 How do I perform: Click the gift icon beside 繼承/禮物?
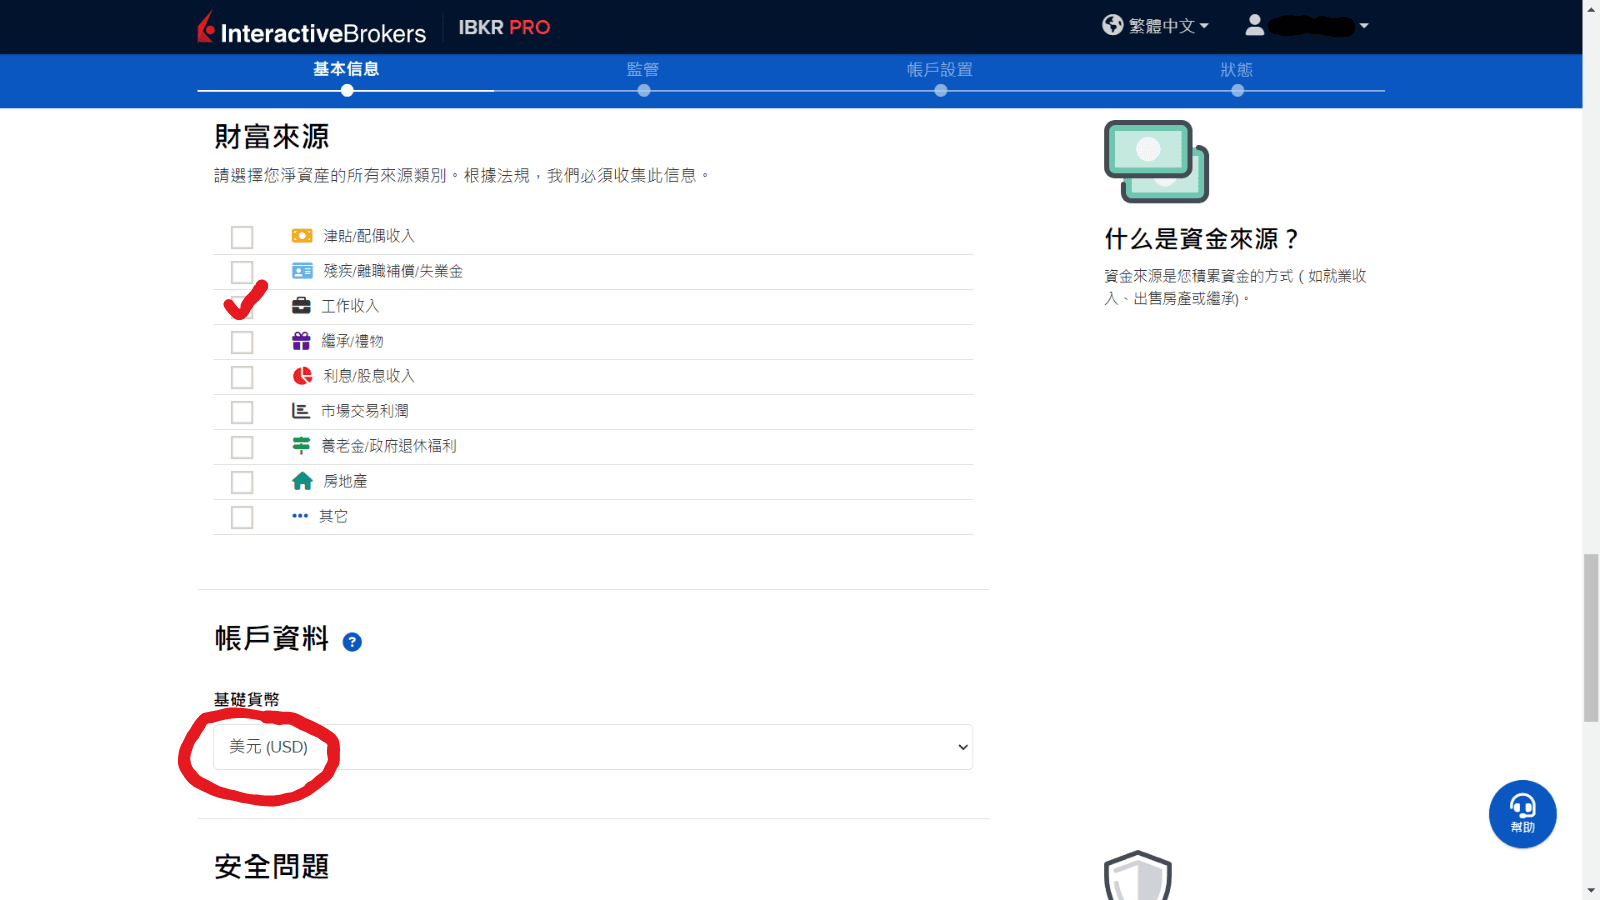(301, 341)
